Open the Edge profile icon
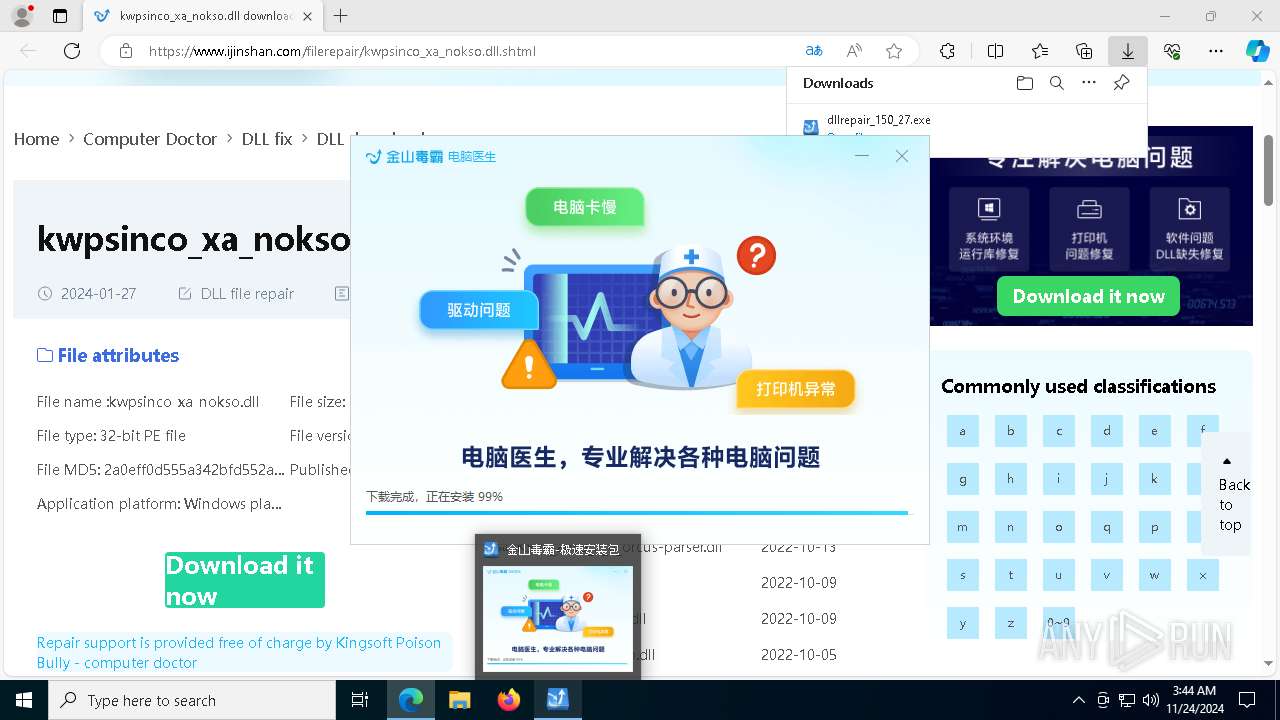This screenshot has width=1280, height=720. tap(21, 16)
